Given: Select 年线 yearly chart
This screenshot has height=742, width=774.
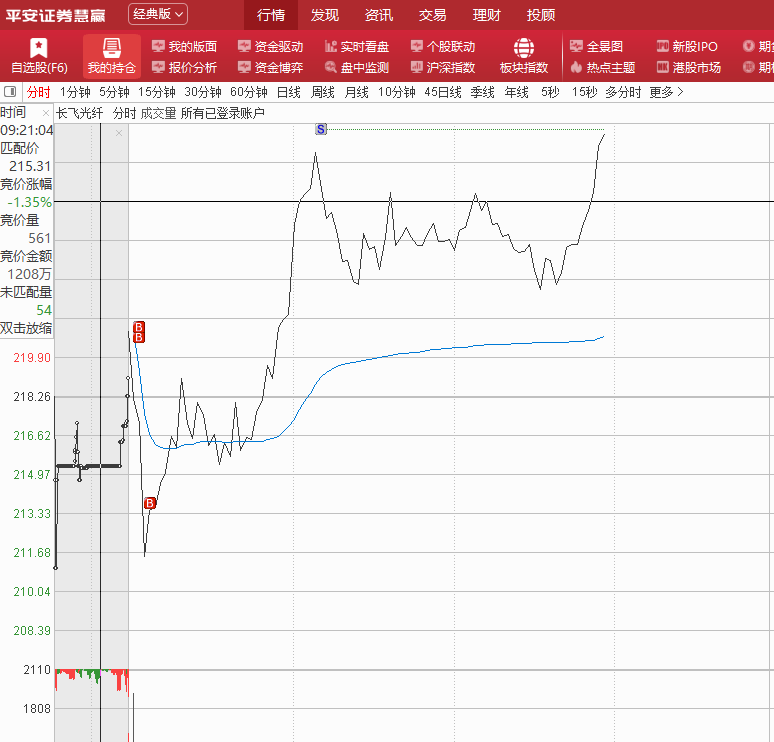Looking at the screenshot, I should 516,92.
